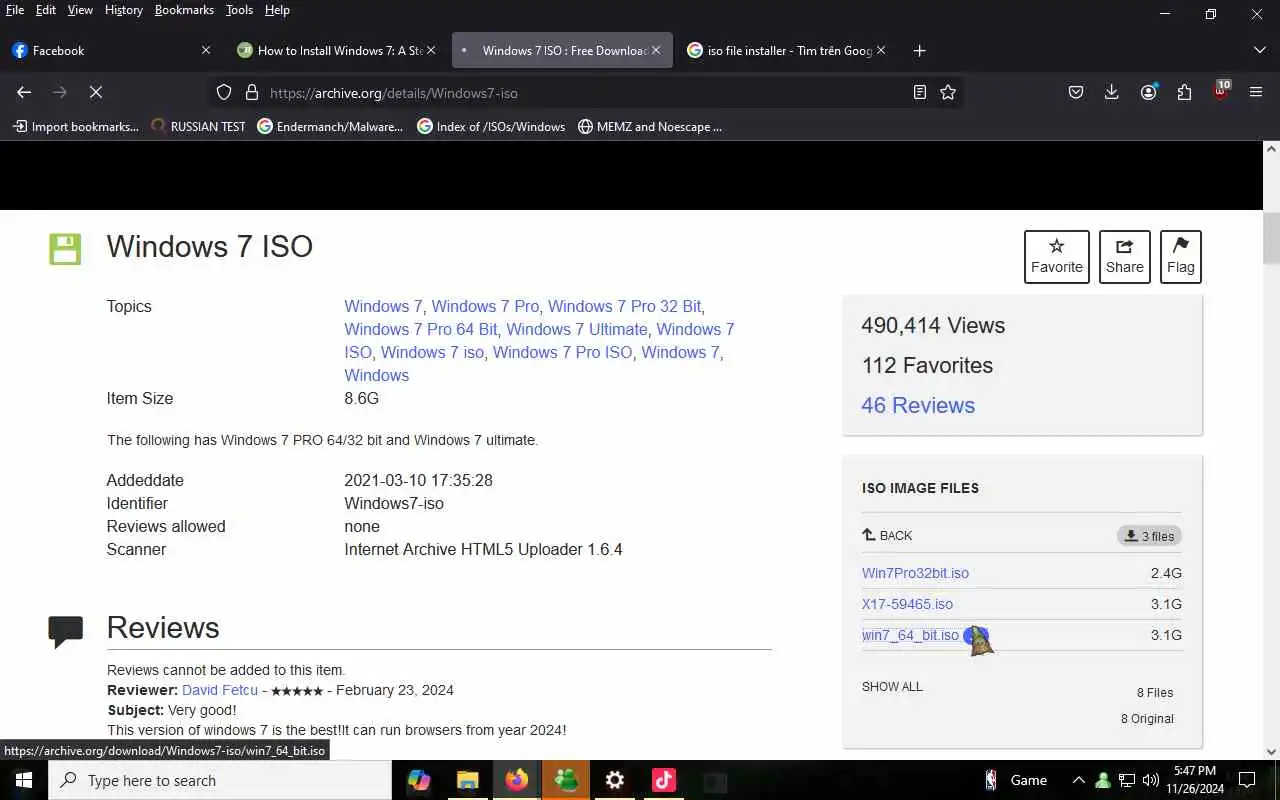Download win7_64_bit.iso
The image size is (1280, 800).
tap(910, 635)
